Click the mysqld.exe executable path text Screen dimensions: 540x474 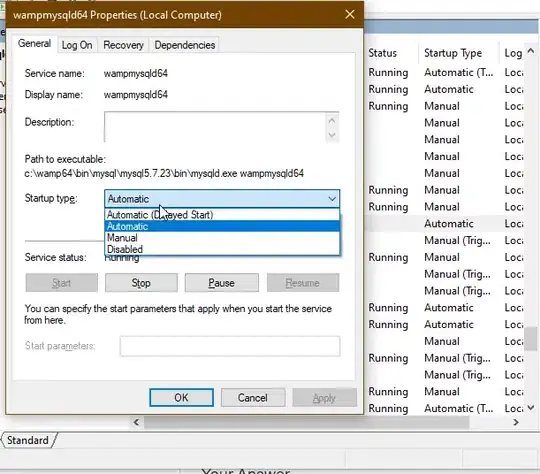pyautogui.click(x=164, y=173)
